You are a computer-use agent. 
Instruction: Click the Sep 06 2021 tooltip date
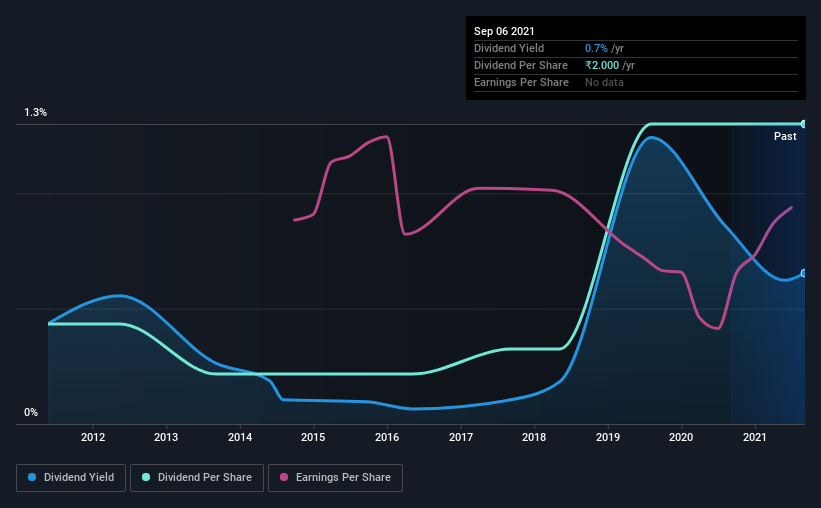pyautogui.click(x=504, y=31)
